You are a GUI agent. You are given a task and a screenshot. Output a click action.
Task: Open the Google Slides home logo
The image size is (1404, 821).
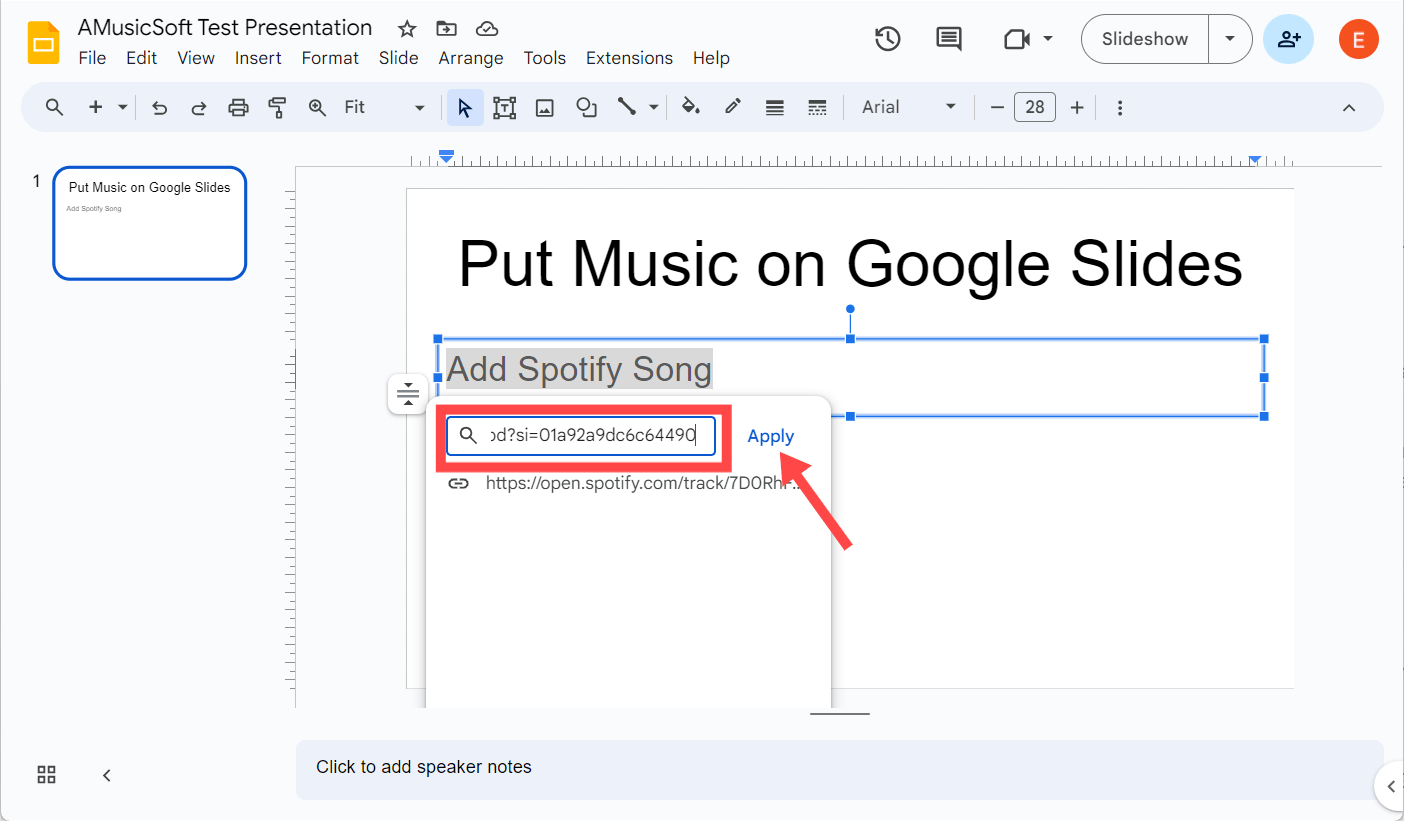pyautogui.click(x=43, y=42)
